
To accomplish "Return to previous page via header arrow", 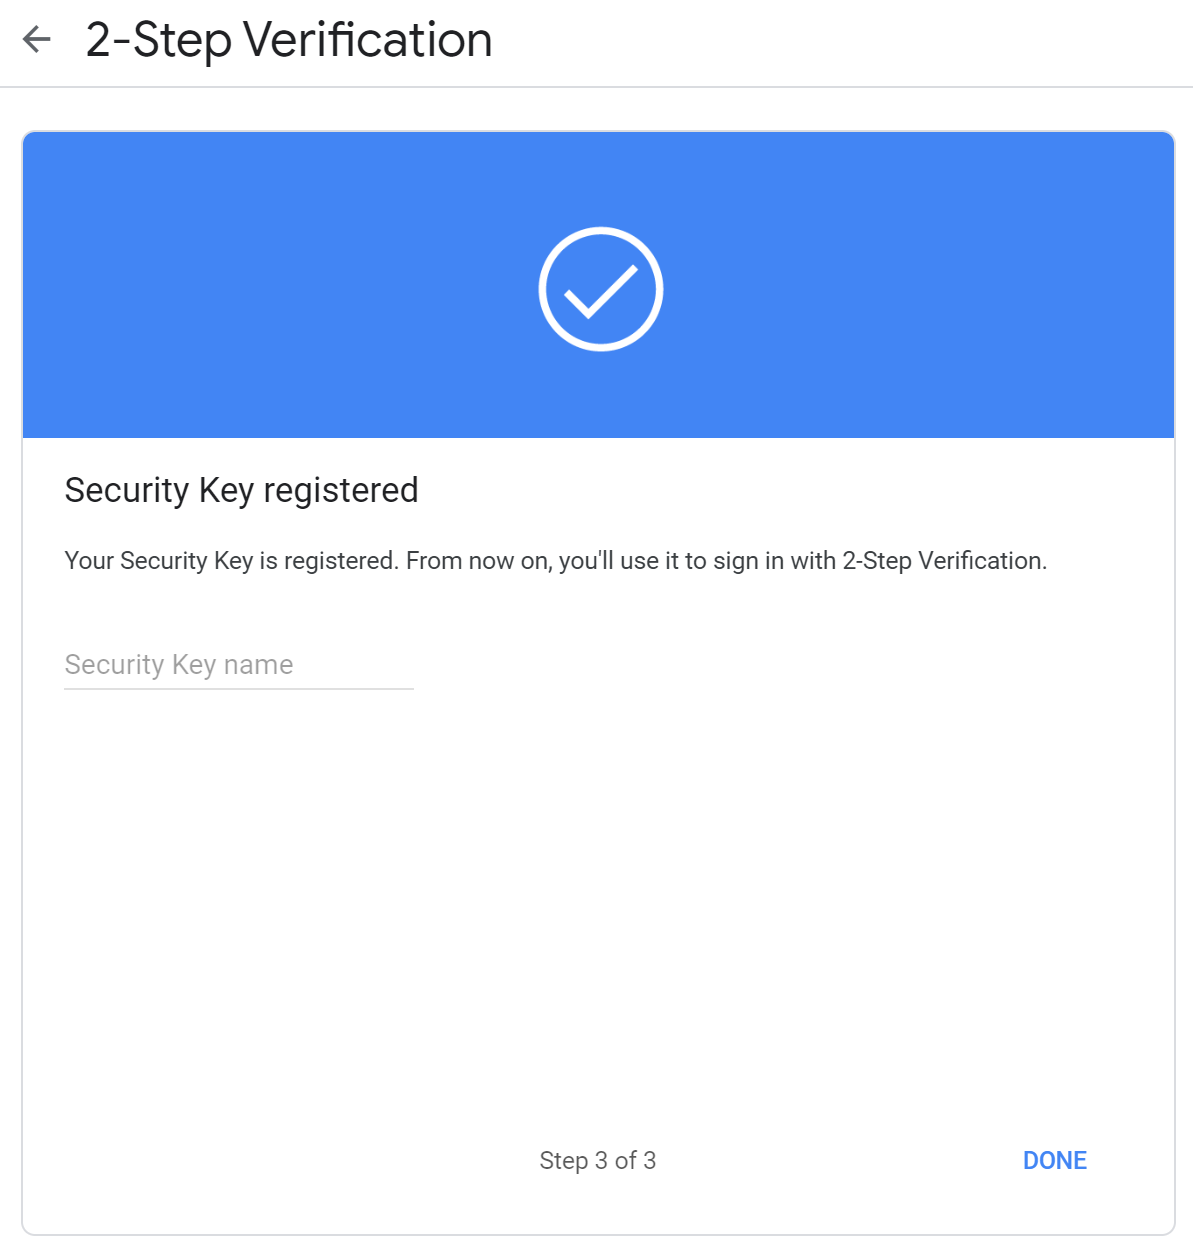I will click(x=37, y=40).
